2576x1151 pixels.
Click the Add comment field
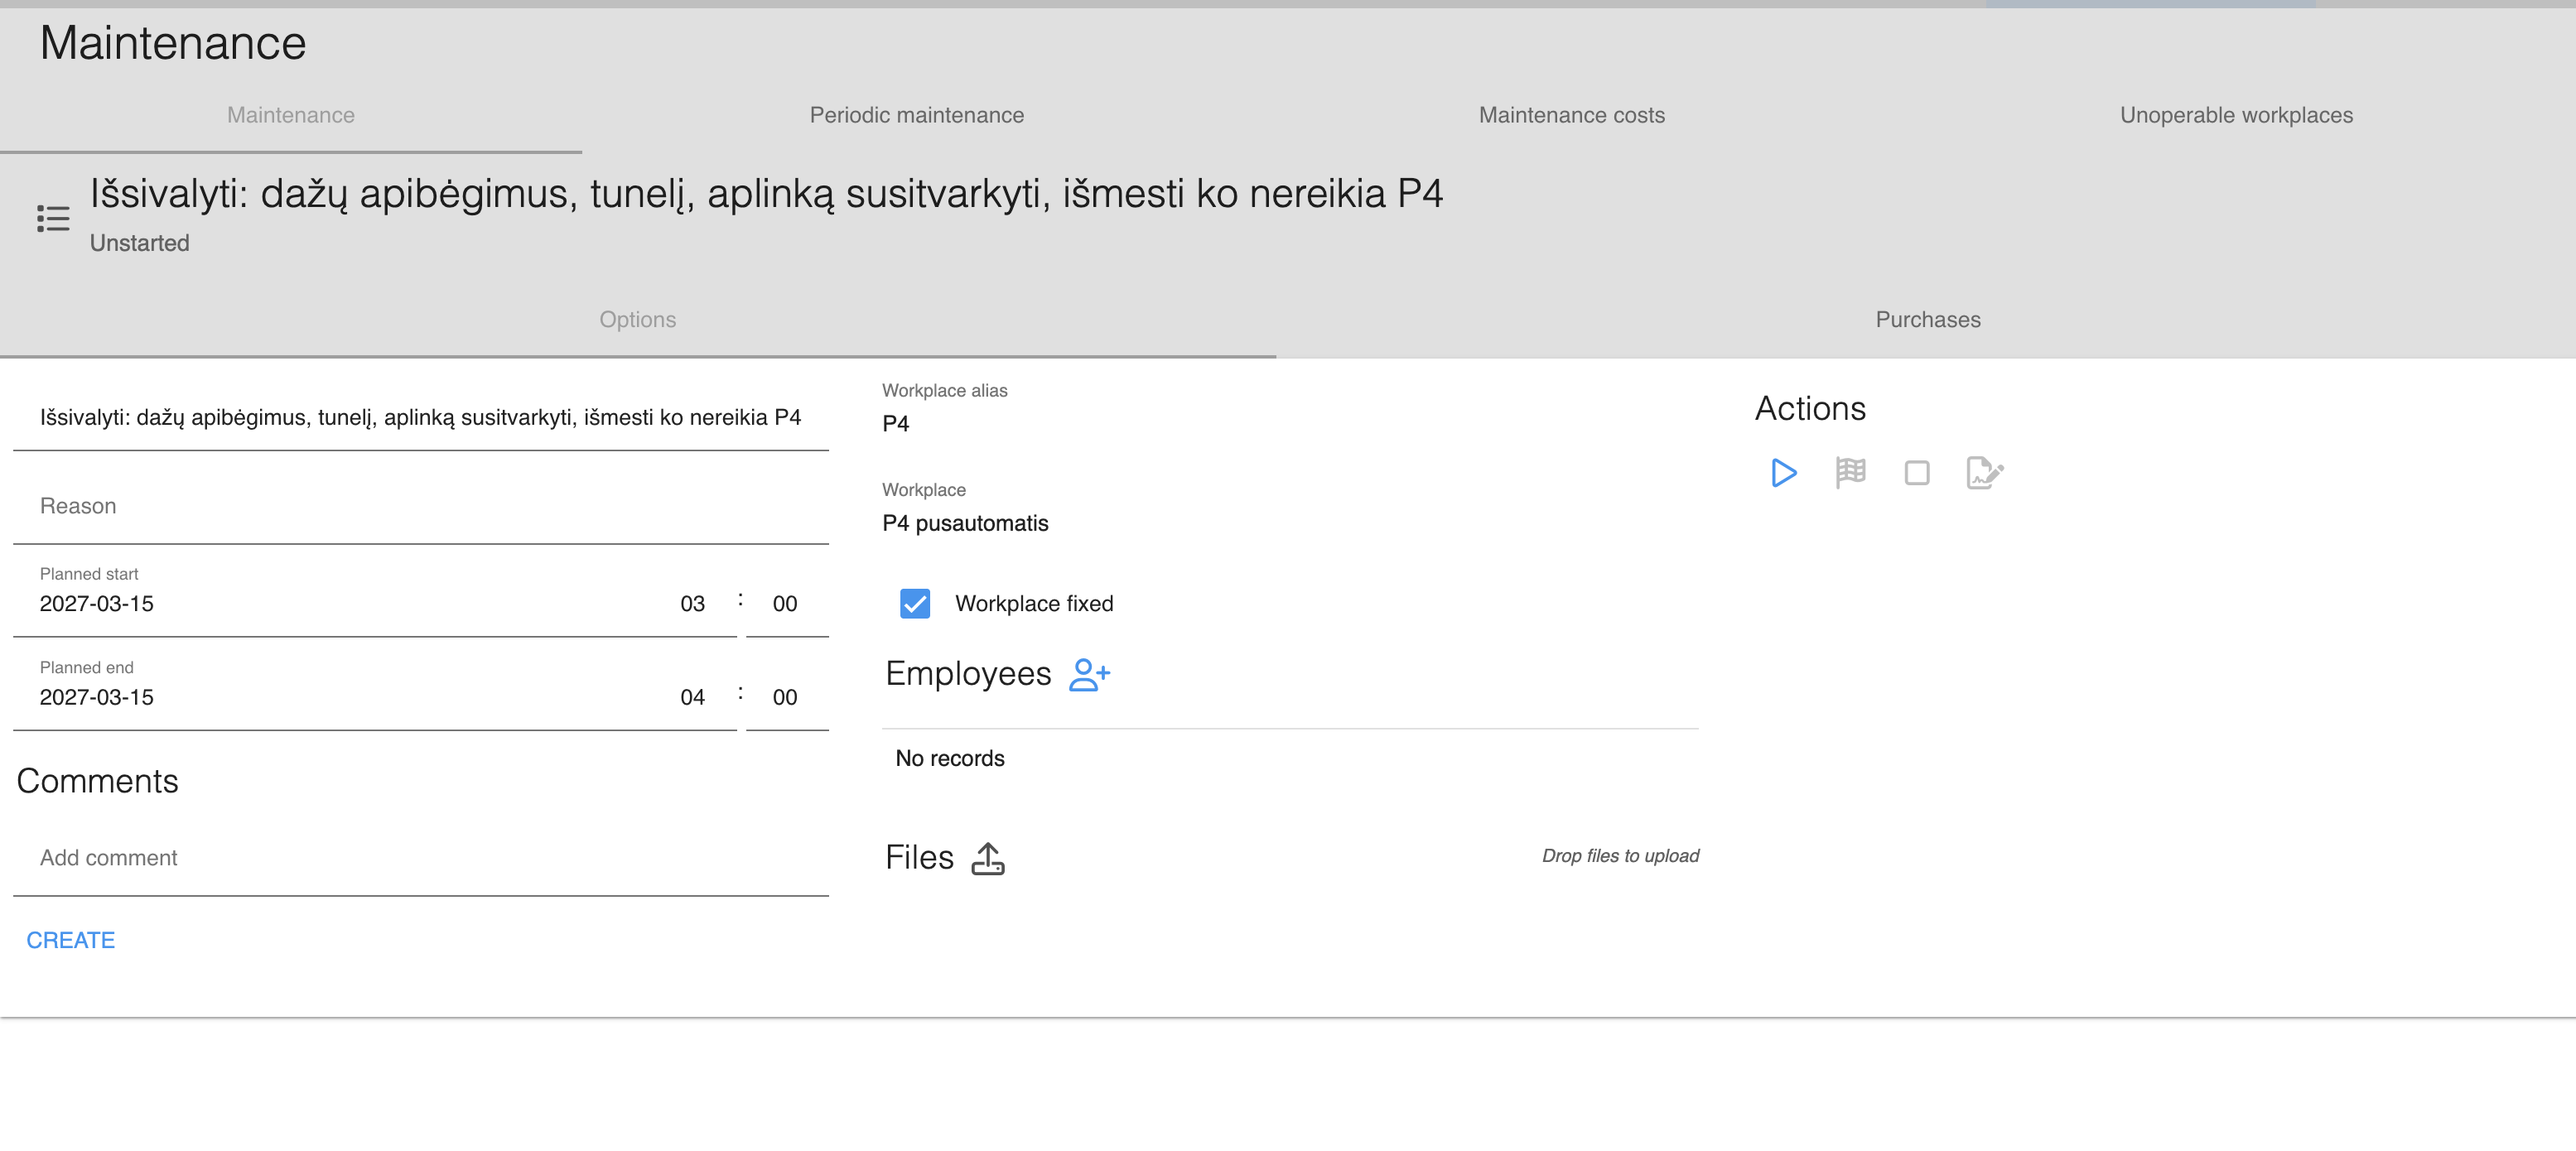pos(420,858)
